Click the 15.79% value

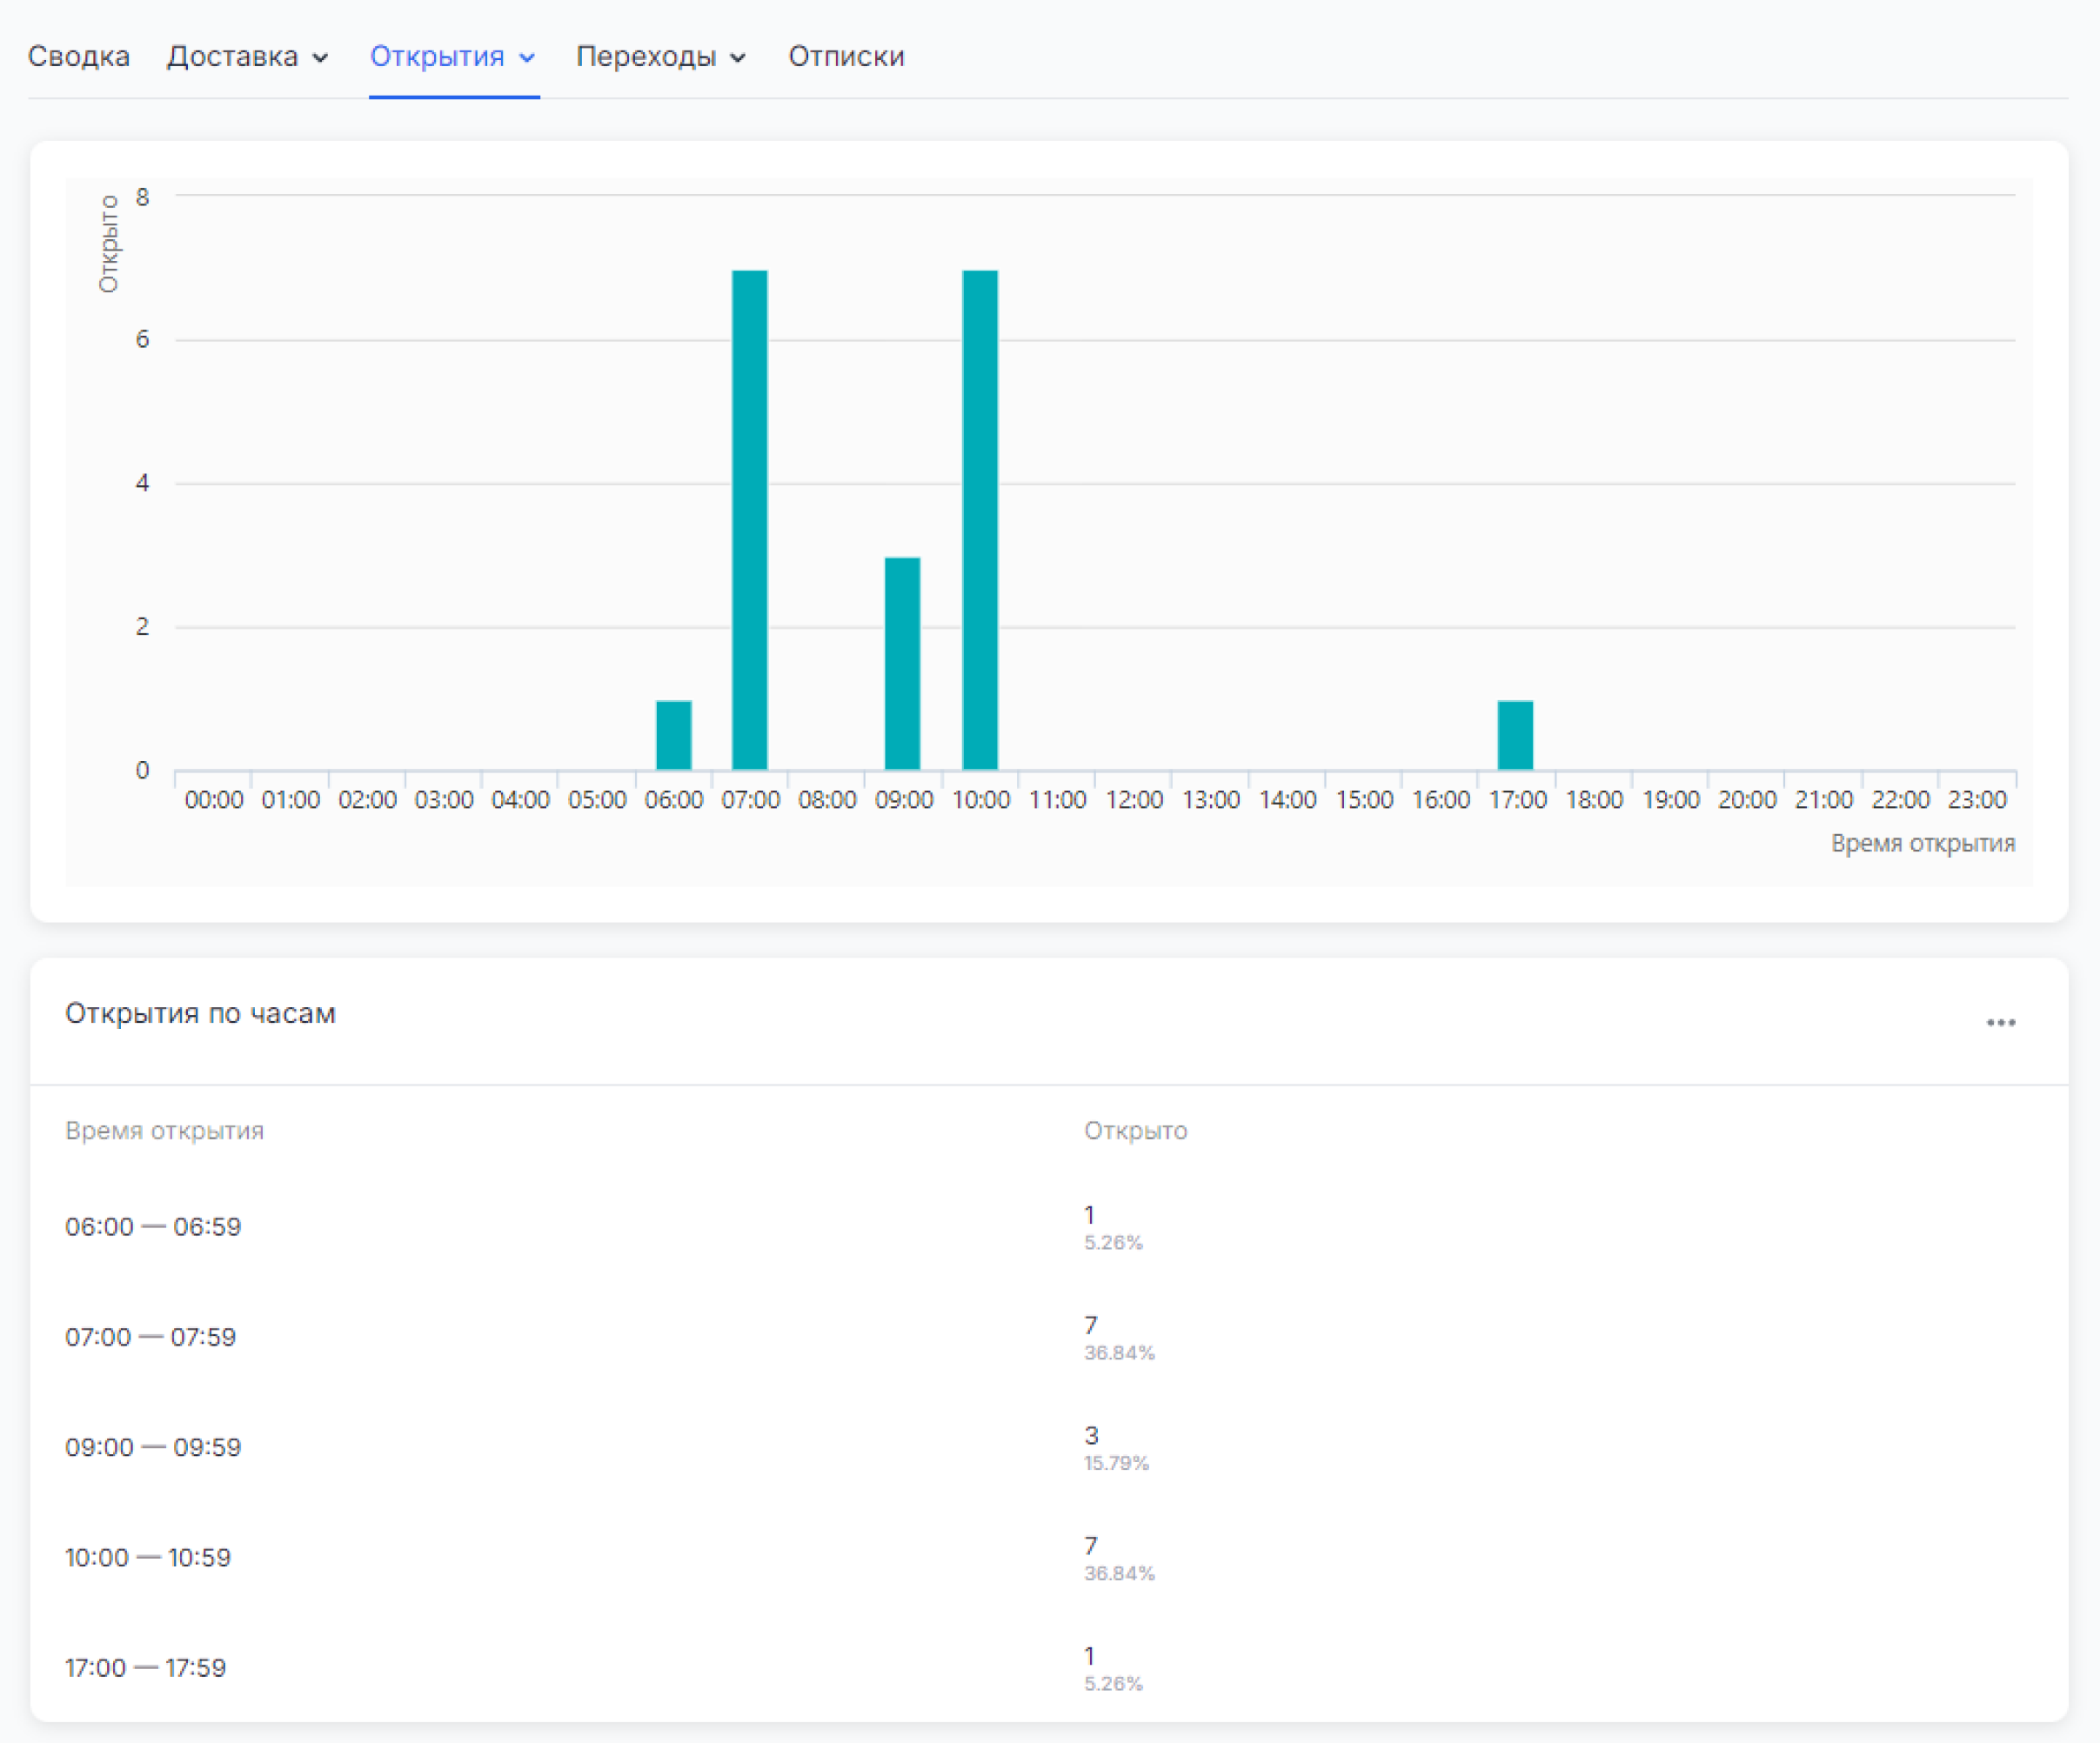click(x=1117, y=1463)
